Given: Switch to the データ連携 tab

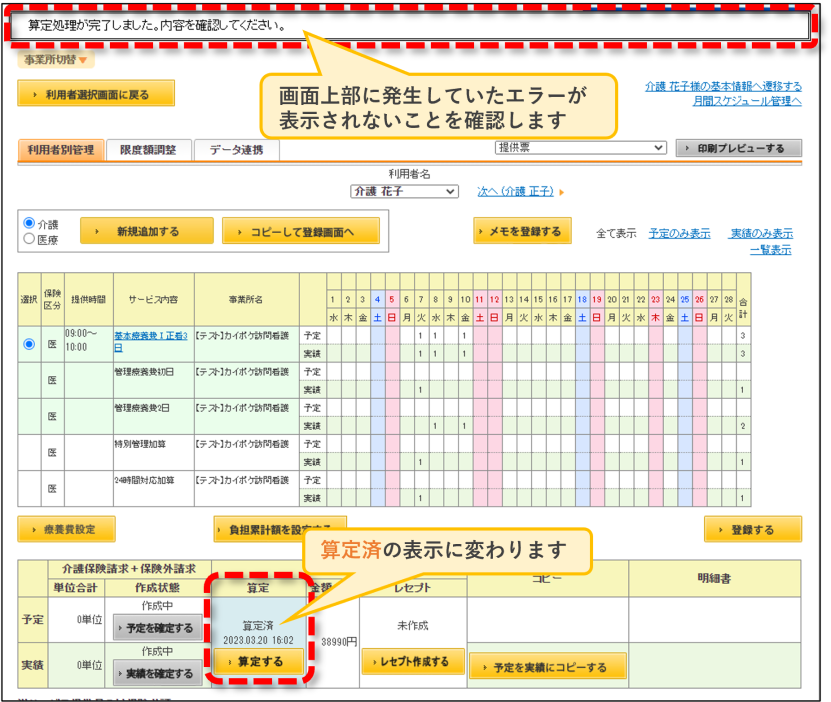Looking at the screenshot, I should [236, 150].
